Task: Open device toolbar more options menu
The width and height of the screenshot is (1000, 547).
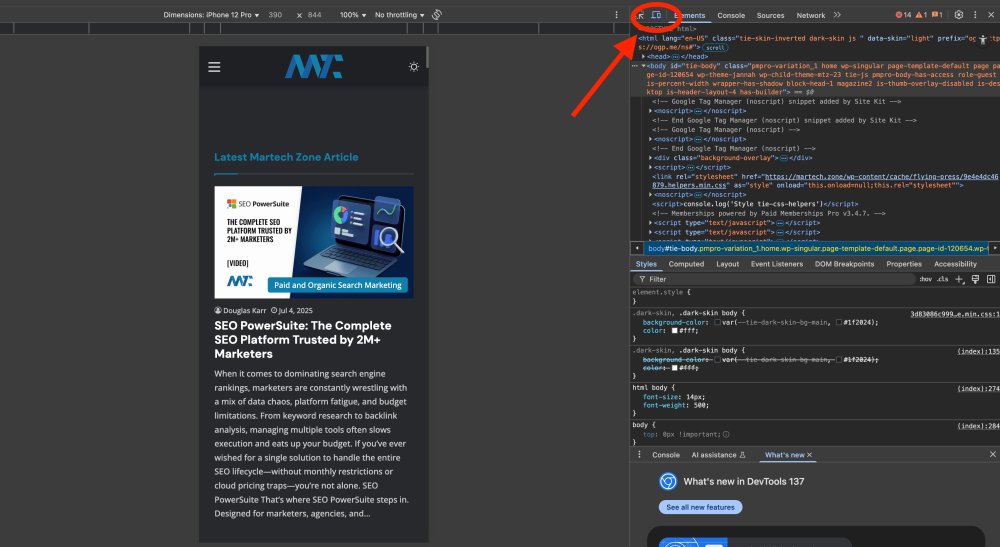Action: [x=616, y=15]
